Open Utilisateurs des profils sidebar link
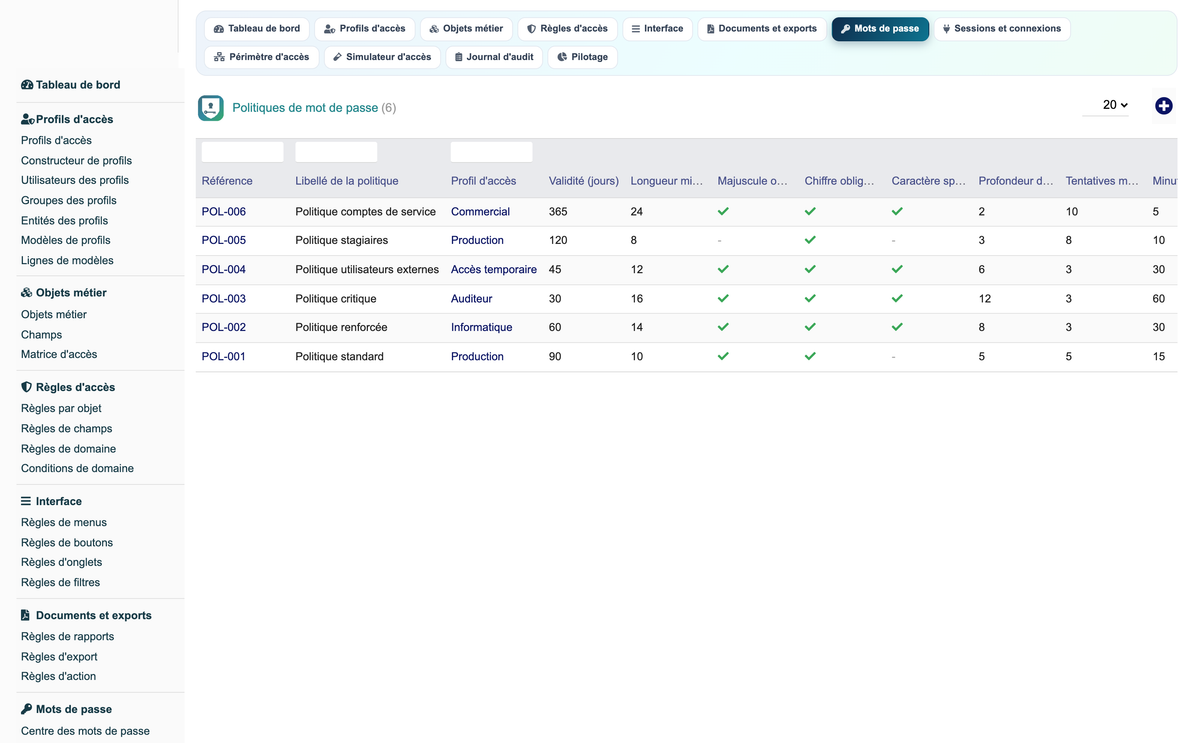Image resolution: width=1200 pixels, height=743 pixels. 75,181
